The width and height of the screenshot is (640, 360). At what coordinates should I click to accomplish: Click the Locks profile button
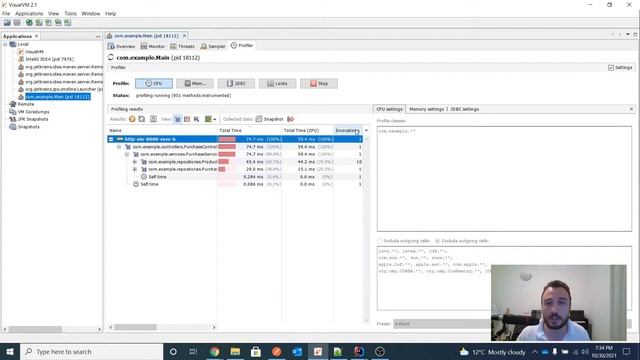[x=277, y=83]
